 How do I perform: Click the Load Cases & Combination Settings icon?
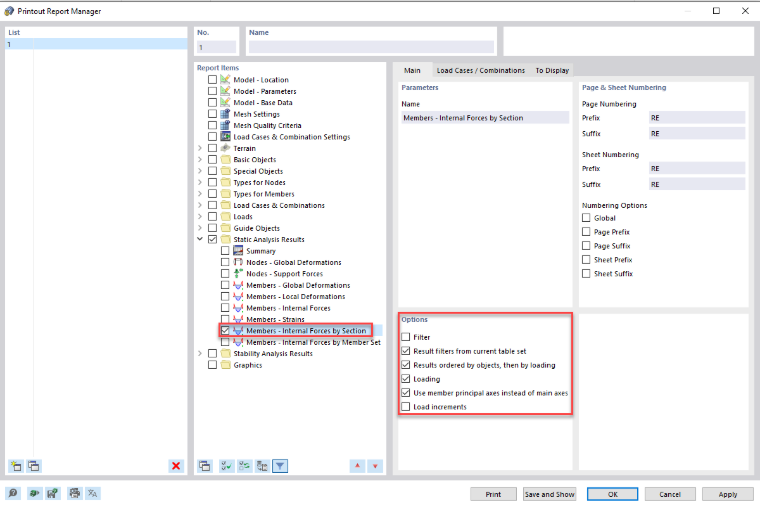(x=225, y=137)
